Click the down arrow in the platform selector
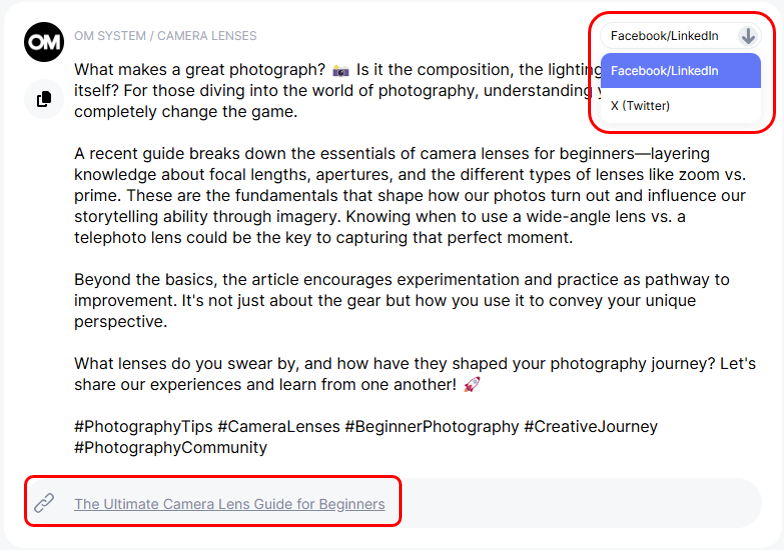784x550 pixels. [748, 36]
